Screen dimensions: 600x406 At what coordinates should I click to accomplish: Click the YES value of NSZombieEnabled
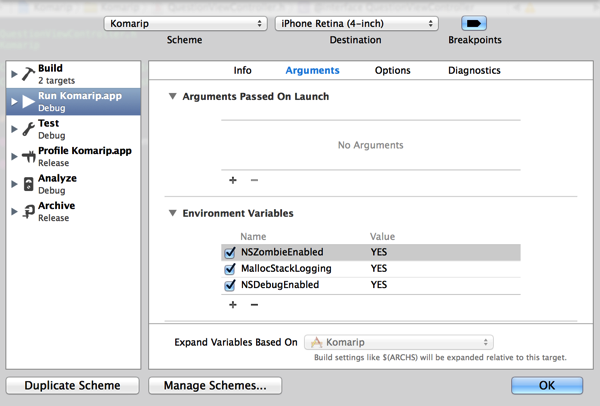pyautogui.click(x=378, y=252)
